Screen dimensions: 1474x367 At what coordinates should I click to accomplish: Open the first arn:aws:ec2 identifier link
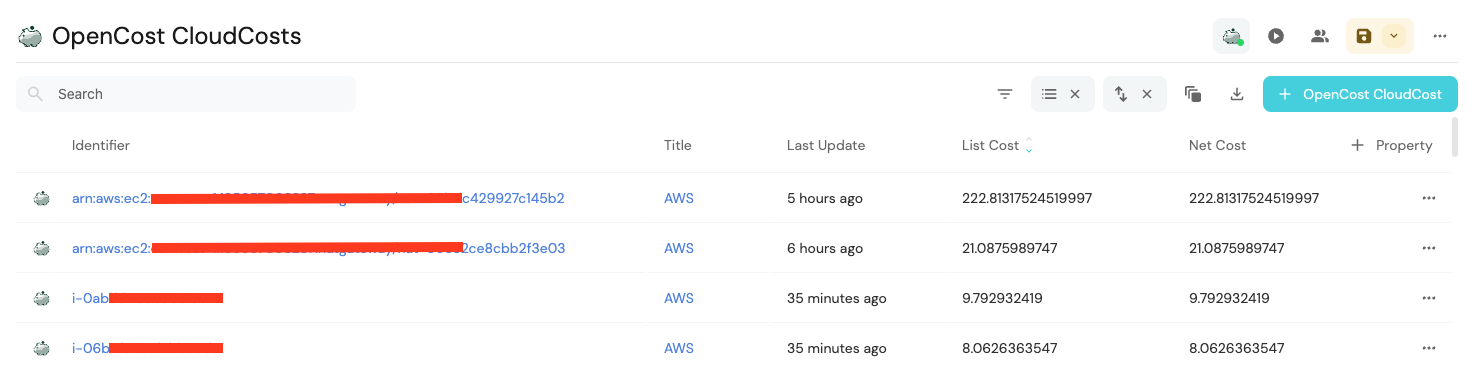pos(318,198)
